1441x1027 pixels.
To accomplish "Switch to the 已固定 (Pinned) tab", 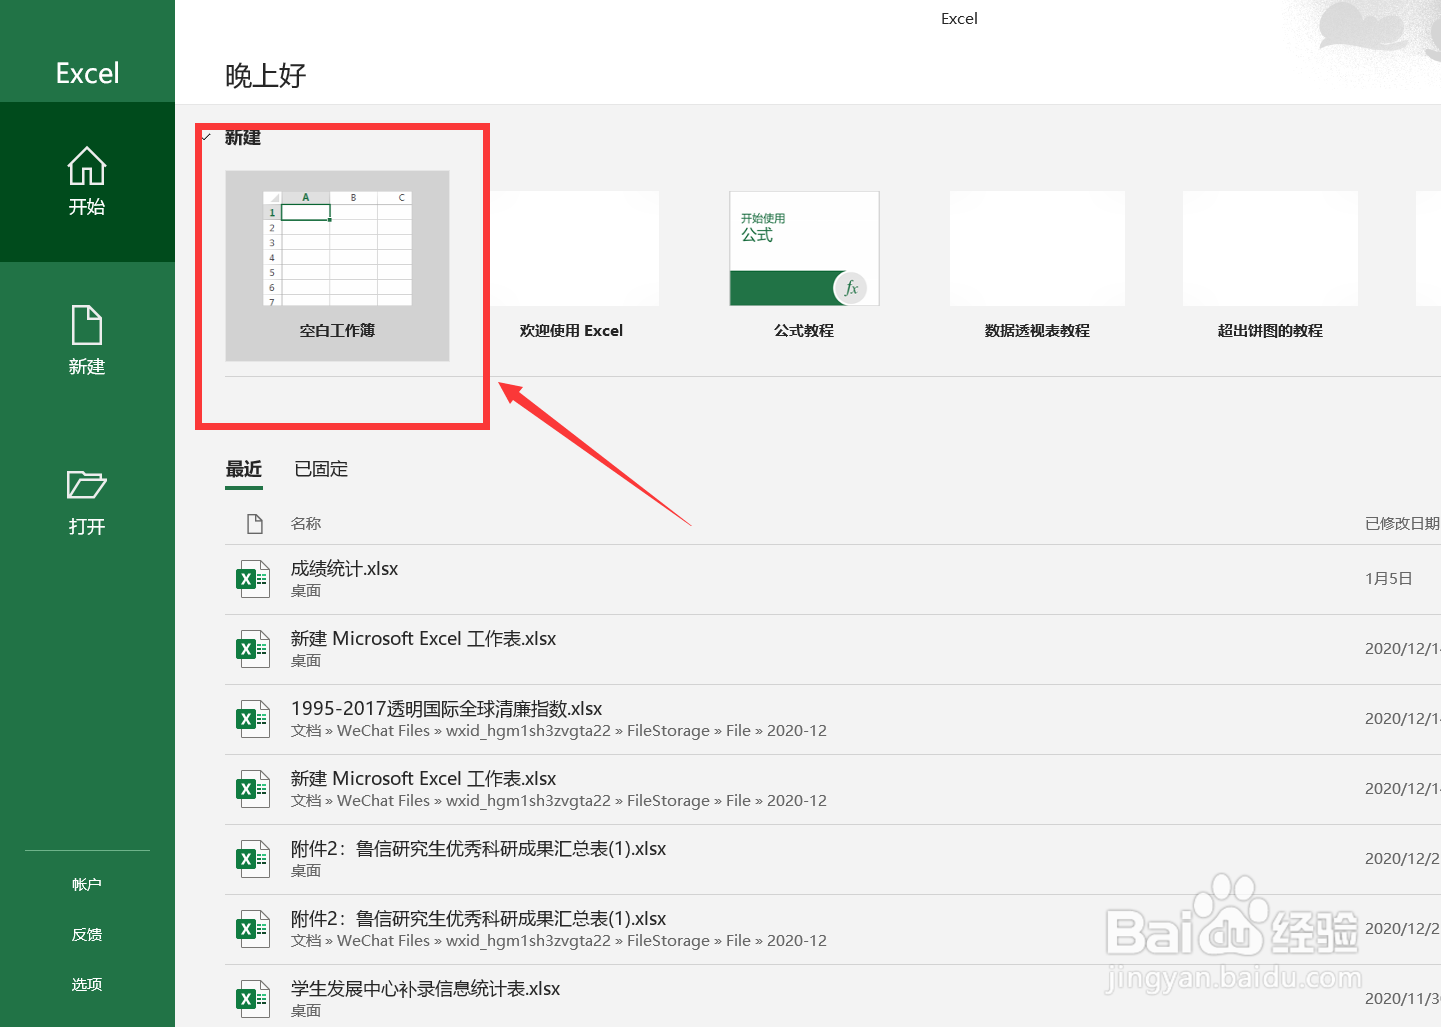I will (320, 469).
